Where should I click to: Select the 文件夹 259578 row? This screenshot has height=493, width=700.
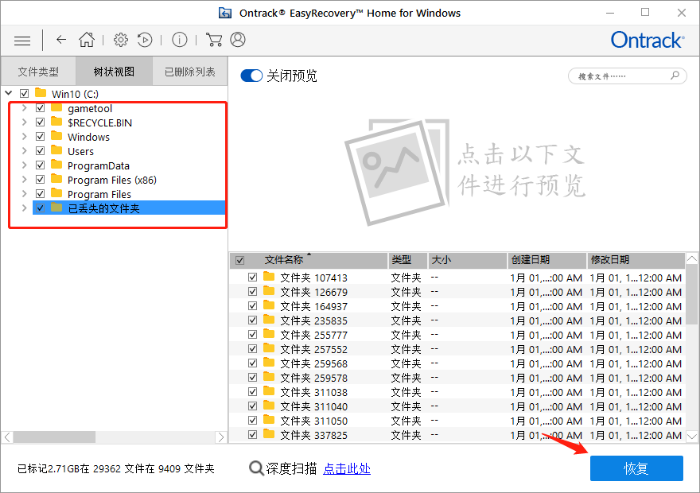pos(458,377)
